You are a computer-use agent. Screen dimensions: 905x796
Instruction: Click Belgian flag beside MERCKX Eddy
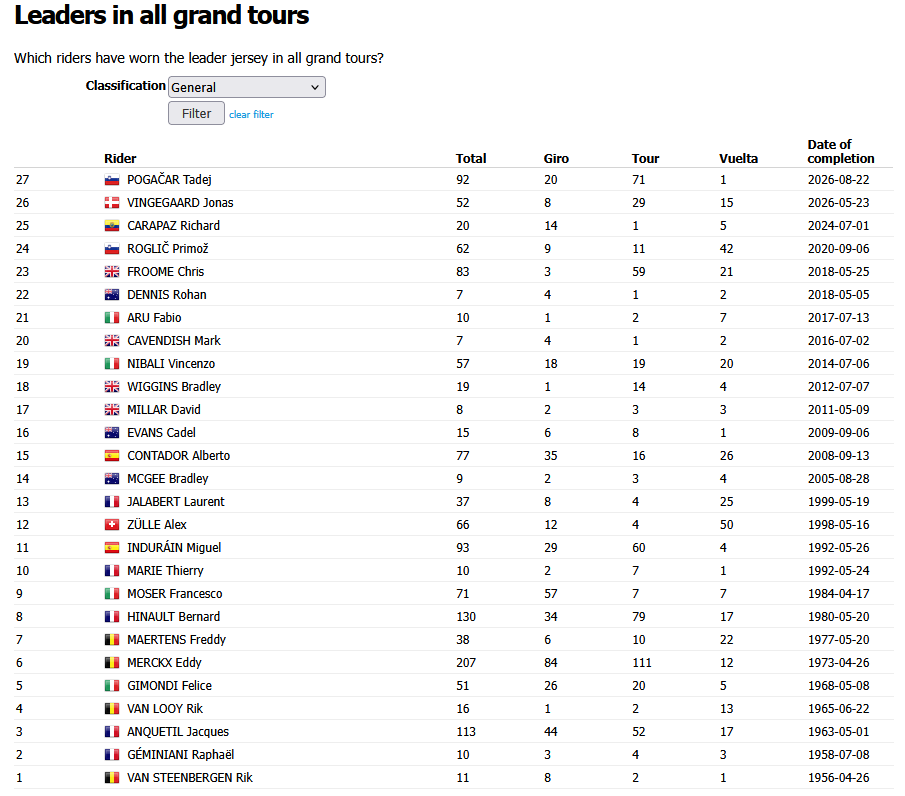[112, 663]
